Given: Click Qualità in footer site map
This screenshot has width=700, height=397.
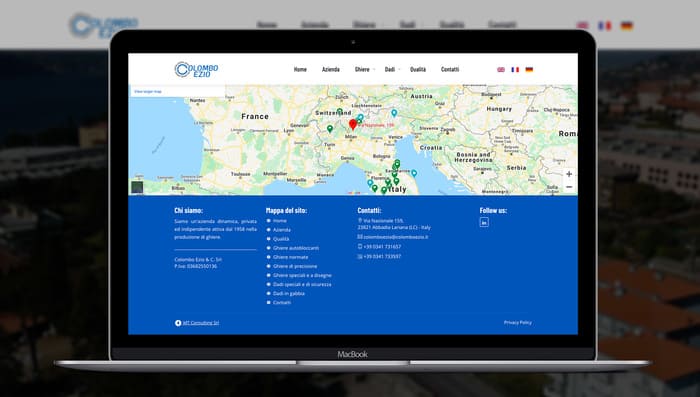Looking at the screenshot, I should pyautogui.click(x=281, y=239).
